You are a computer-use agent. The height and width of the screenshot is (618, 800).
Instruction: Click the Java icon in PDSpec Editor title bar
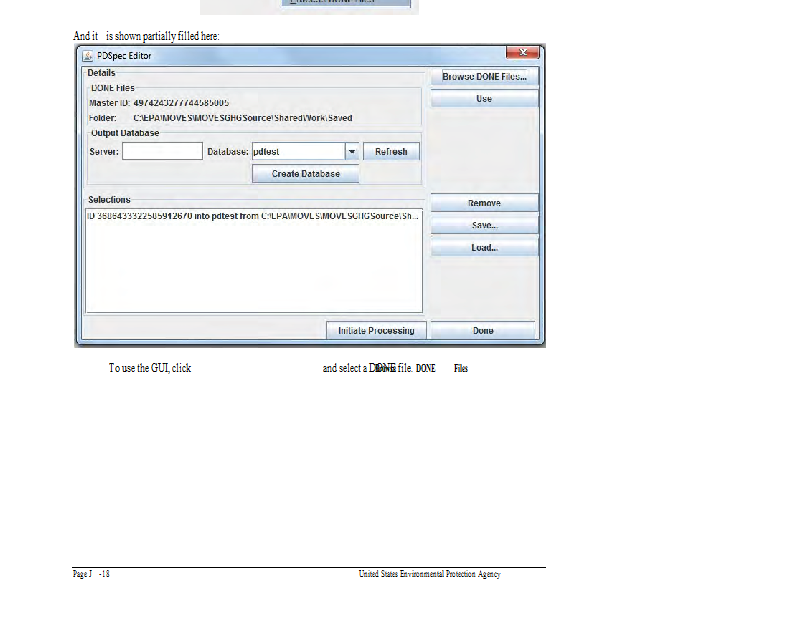click(87, 55)
